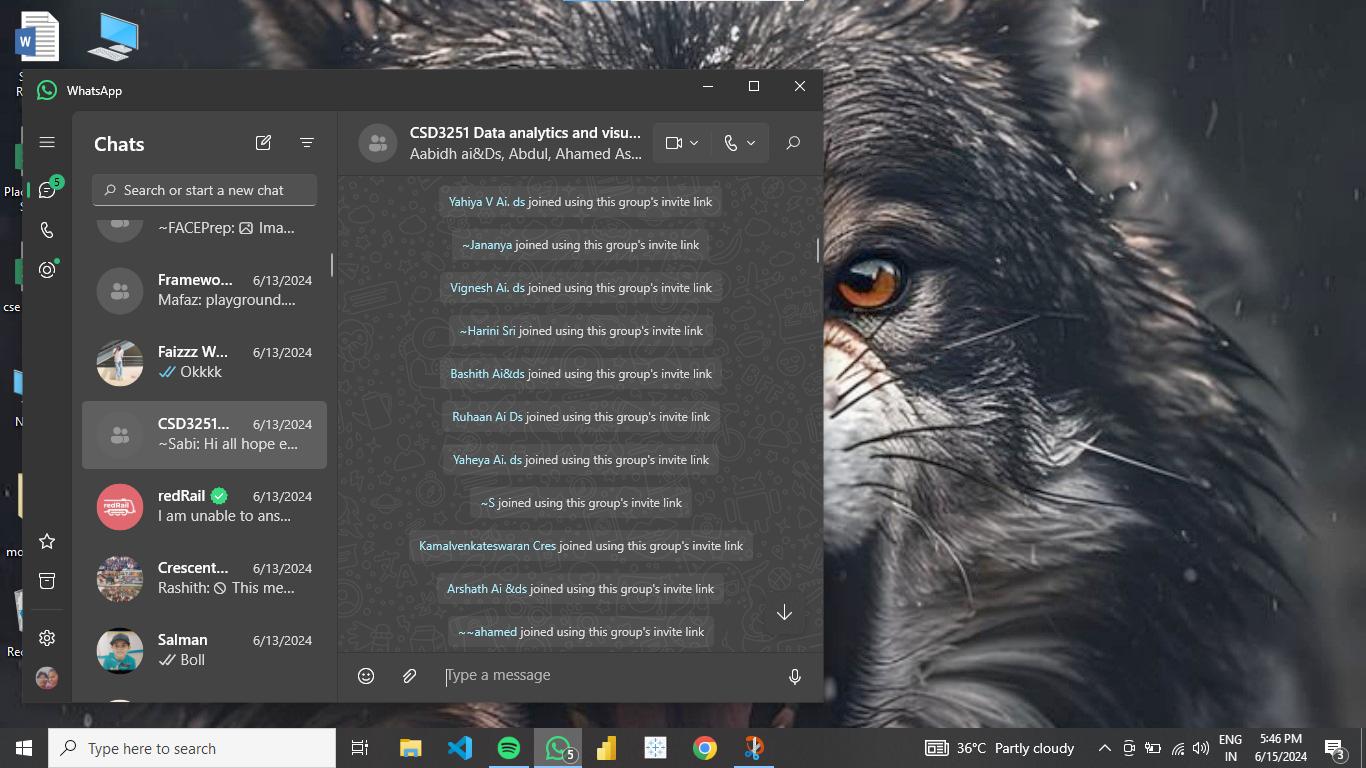Open Task View on taskbar
Image resolution: width=1366 pixels, height=768 pixels.
point(360,748)
